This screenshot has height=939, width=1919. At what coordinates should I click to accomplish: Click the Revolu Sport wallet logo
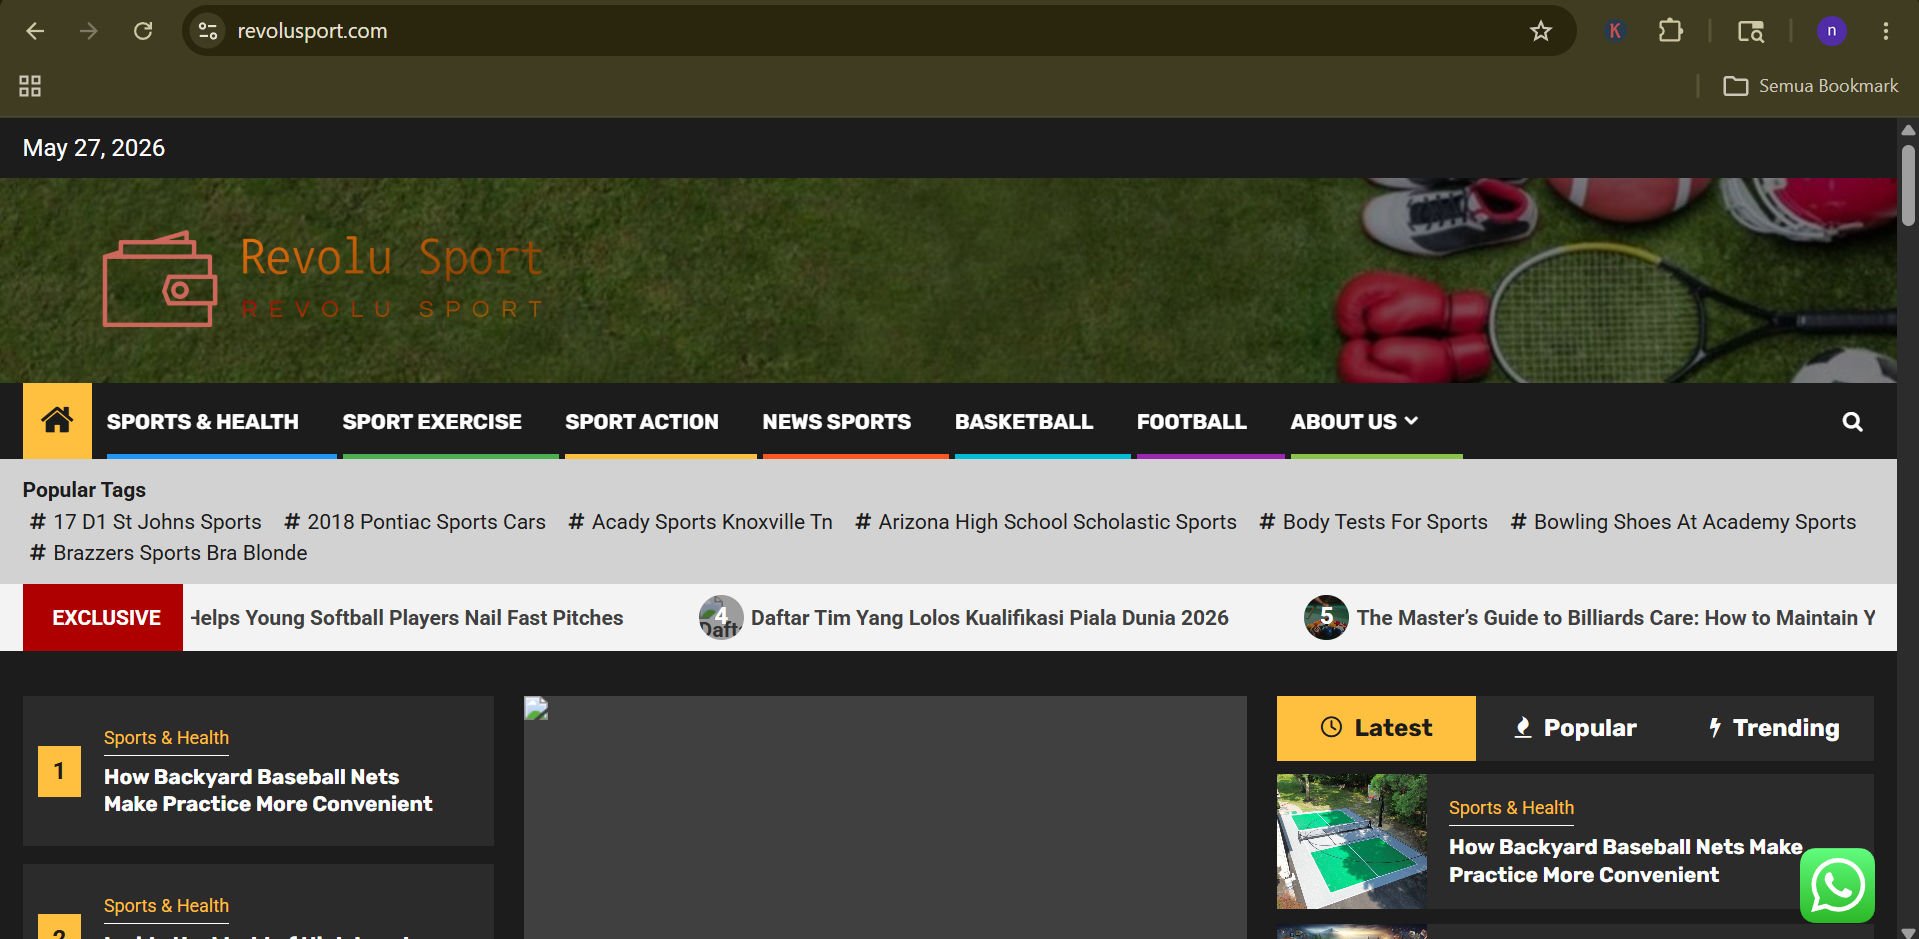(160, 280)
